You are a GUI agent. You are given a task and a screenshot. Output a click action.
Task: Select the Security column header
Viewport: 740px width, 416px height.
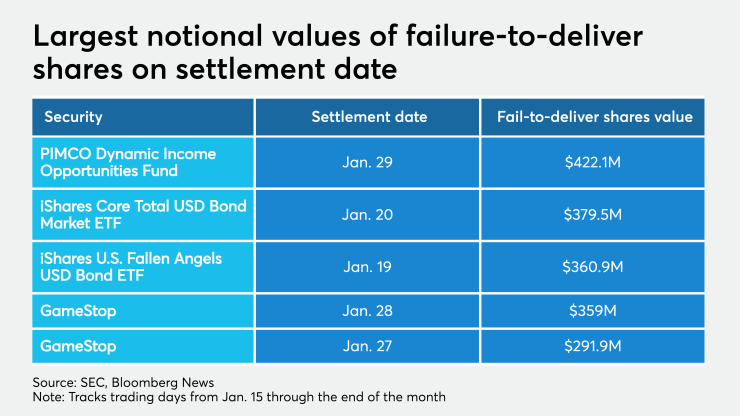73,117
